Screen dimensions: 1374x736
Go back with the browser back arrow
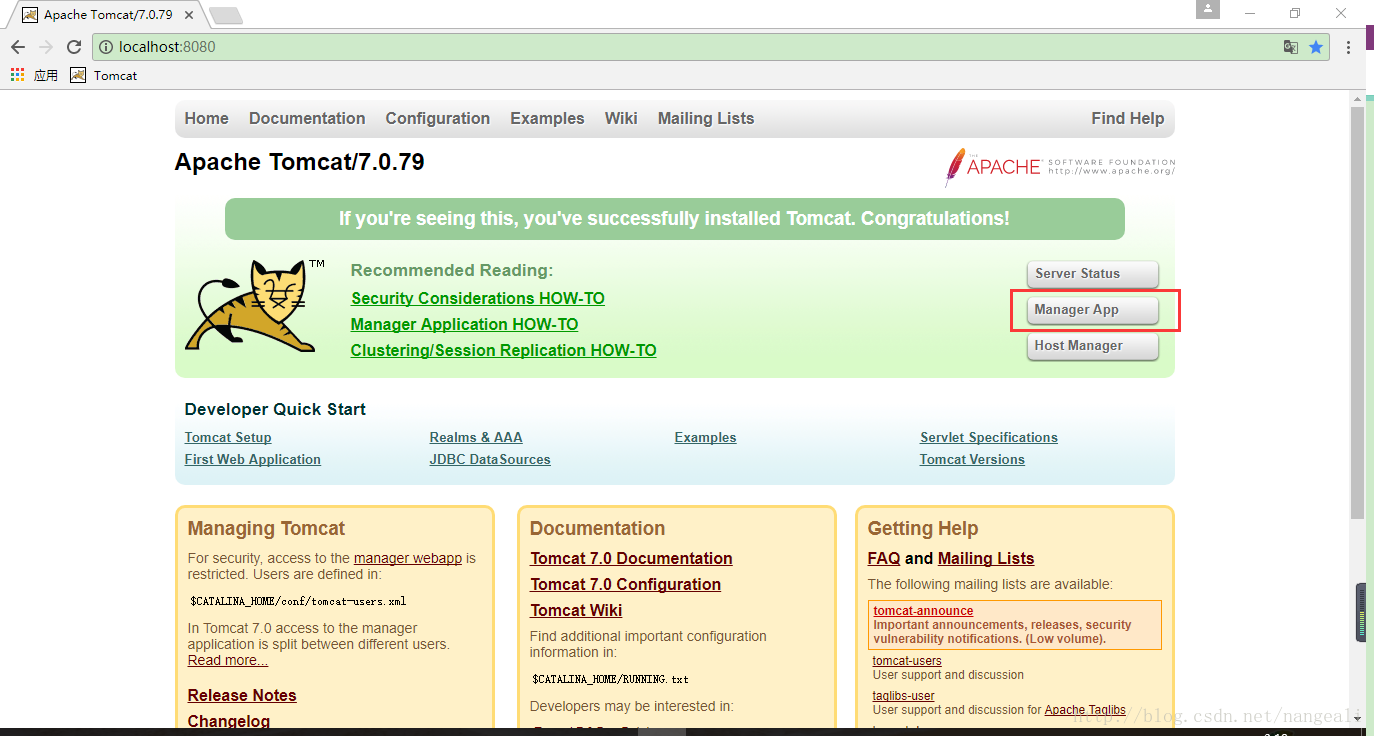point(18,47)
